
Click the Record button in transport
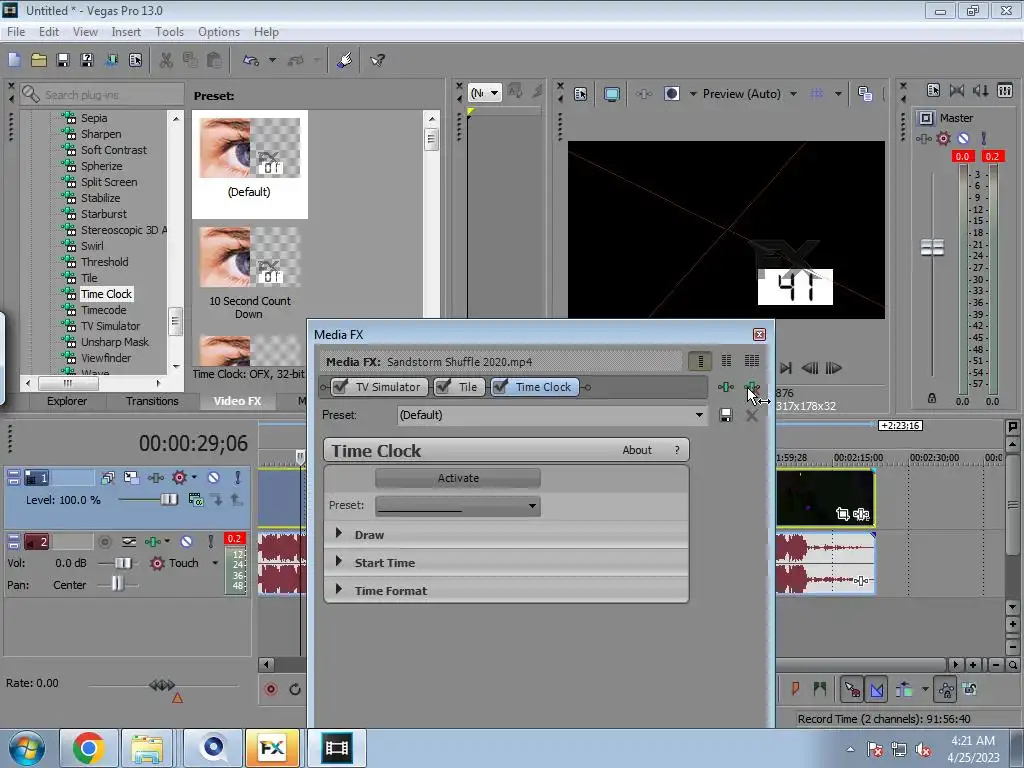click(271, 690)
